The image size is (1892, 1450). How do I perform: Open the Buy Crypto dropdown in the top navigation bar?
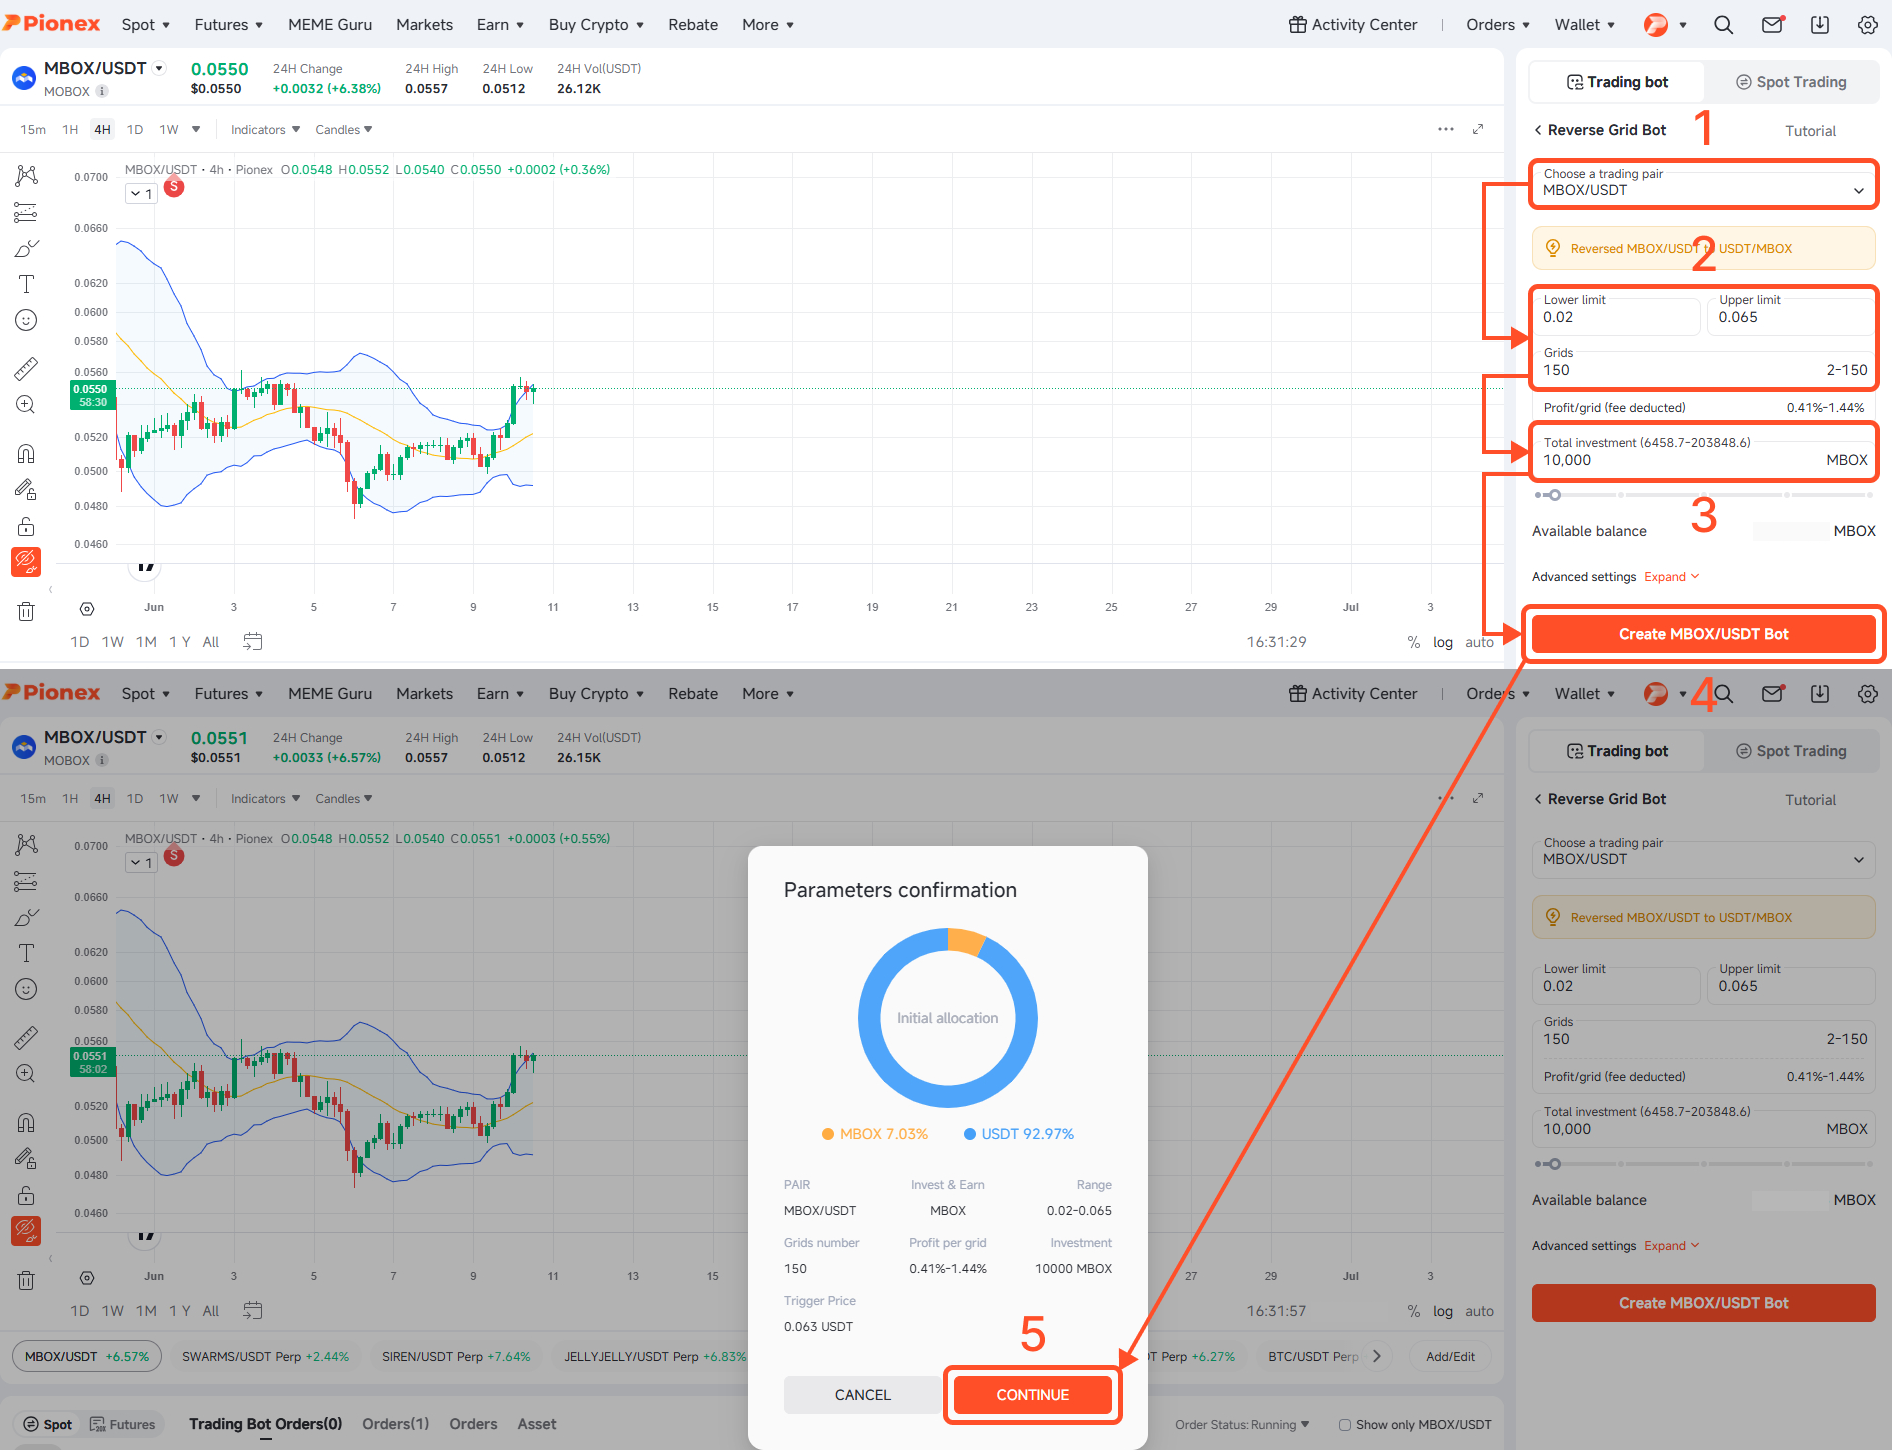[596, 25]
